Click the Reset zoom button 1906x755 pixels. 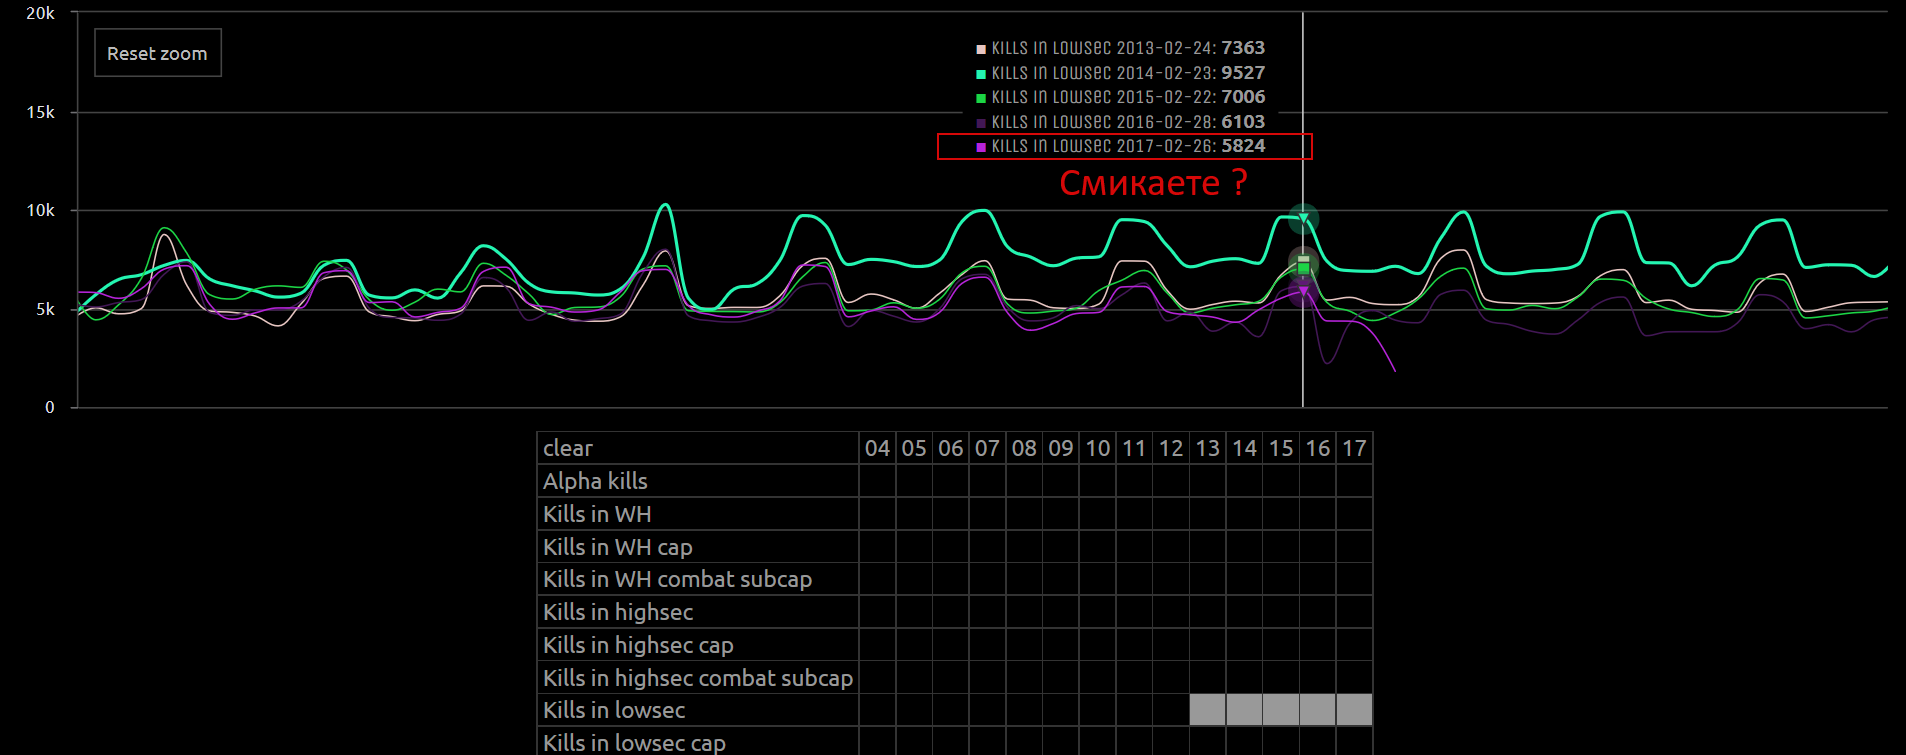(x=158, y=53)
